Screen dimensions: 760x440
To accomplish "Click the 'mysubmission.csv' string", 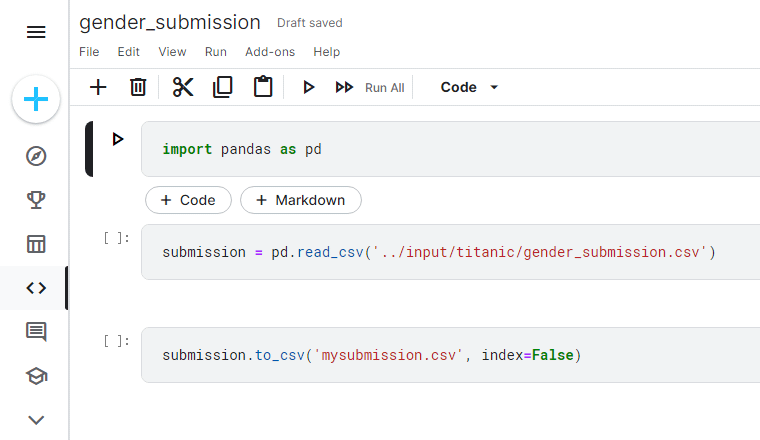I will tap(388, 355).
